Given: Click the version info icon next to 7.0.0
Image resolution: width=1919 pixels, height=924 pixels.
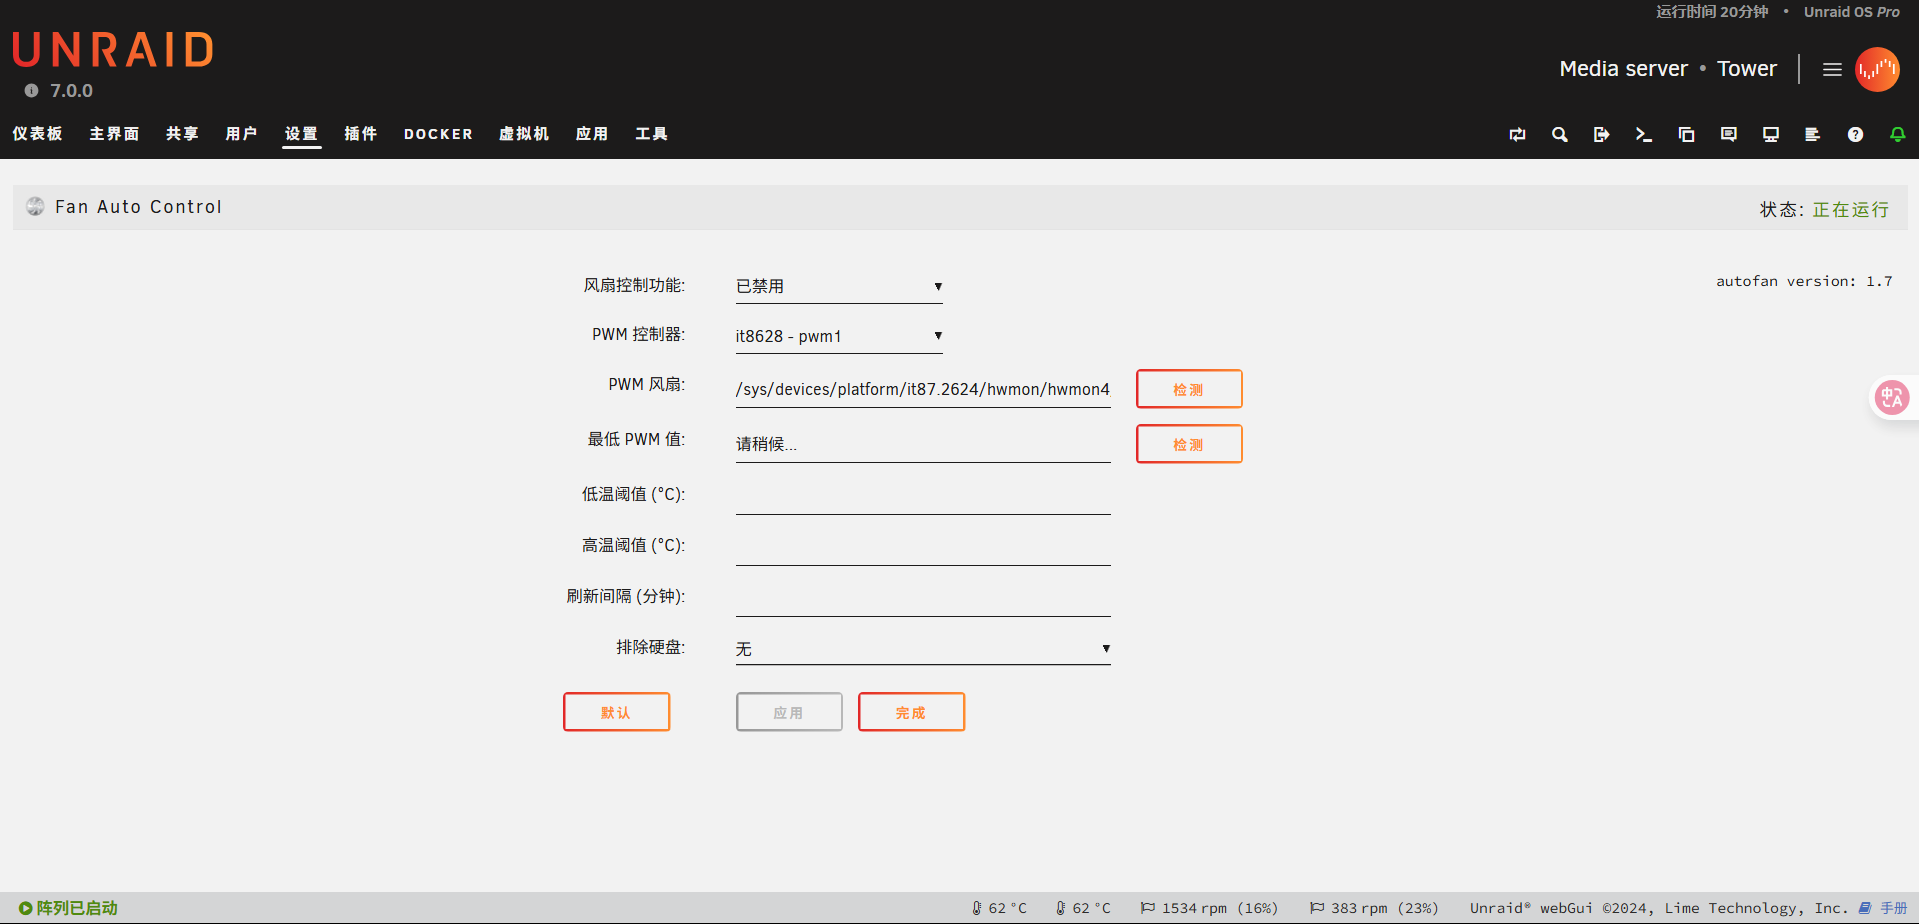Looking at the screenshot, I should pyautogui.click(x=31, y=91).
